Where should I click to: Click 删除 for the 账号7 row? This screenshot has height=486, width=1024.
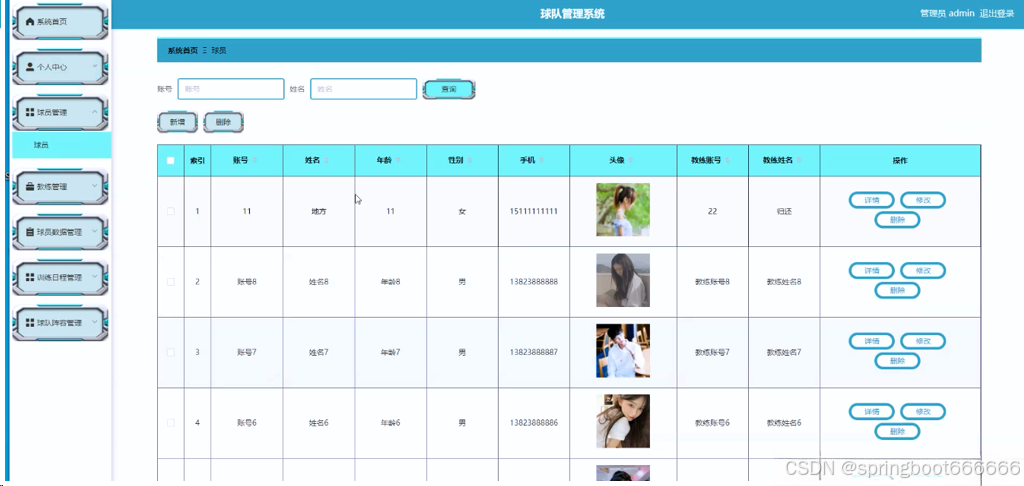point(897,361)
